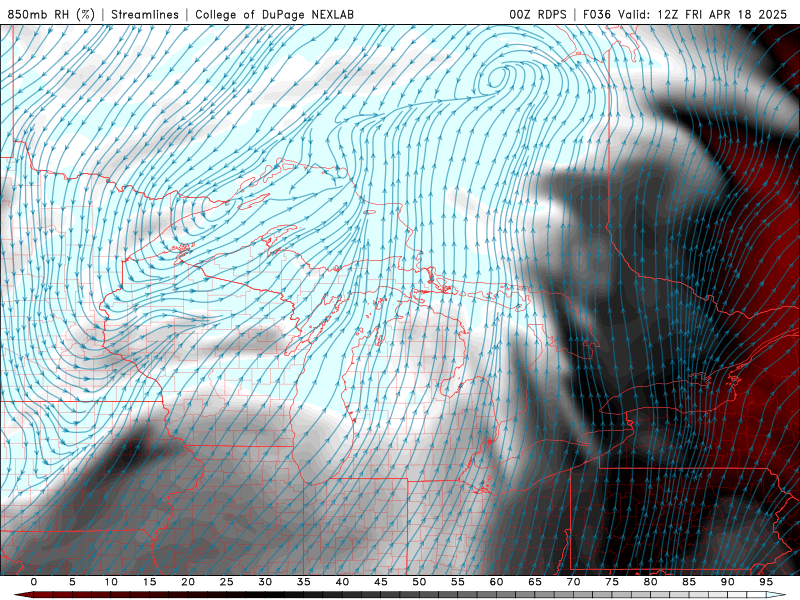Click the "Valid: 12Z FRI APR 18 2025" text
The image size is (800, 600).
[703, 14]
